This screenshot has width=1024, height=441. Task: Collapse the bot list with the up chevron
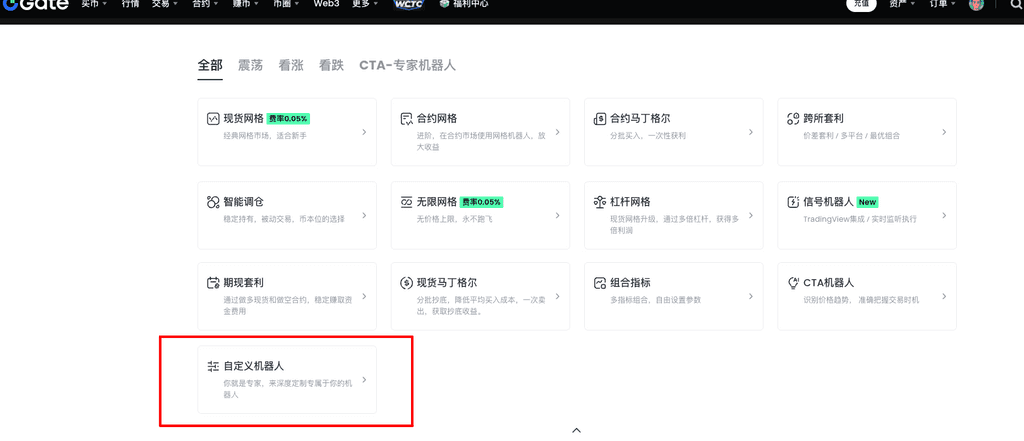576,430
